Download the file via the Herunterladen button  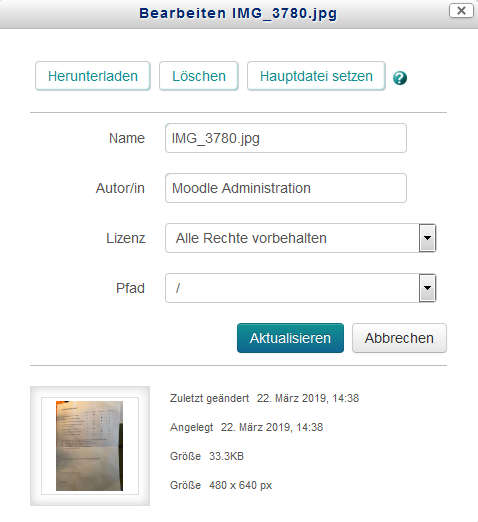click(x=93, y=76)
